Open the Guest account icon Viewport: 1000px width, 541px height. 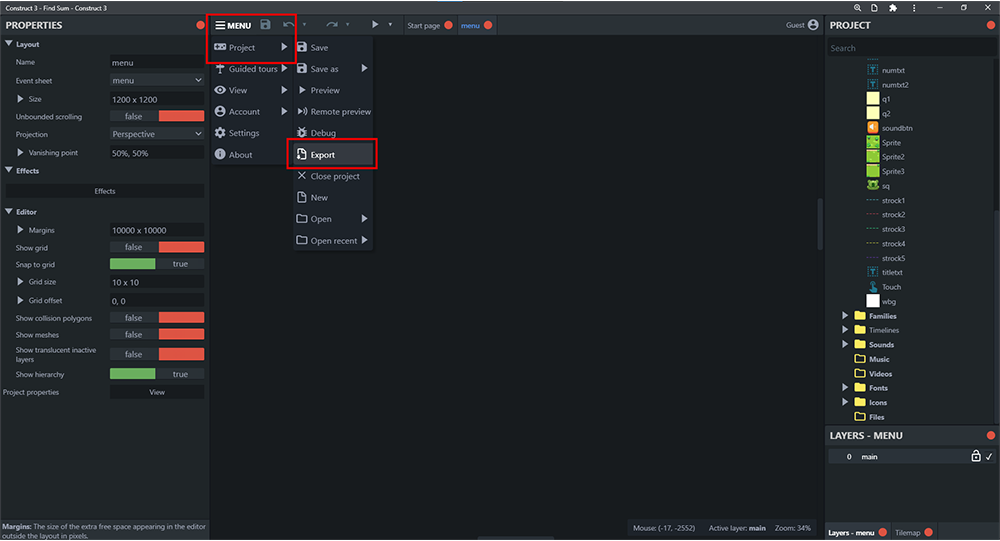(x=813, y=25)
